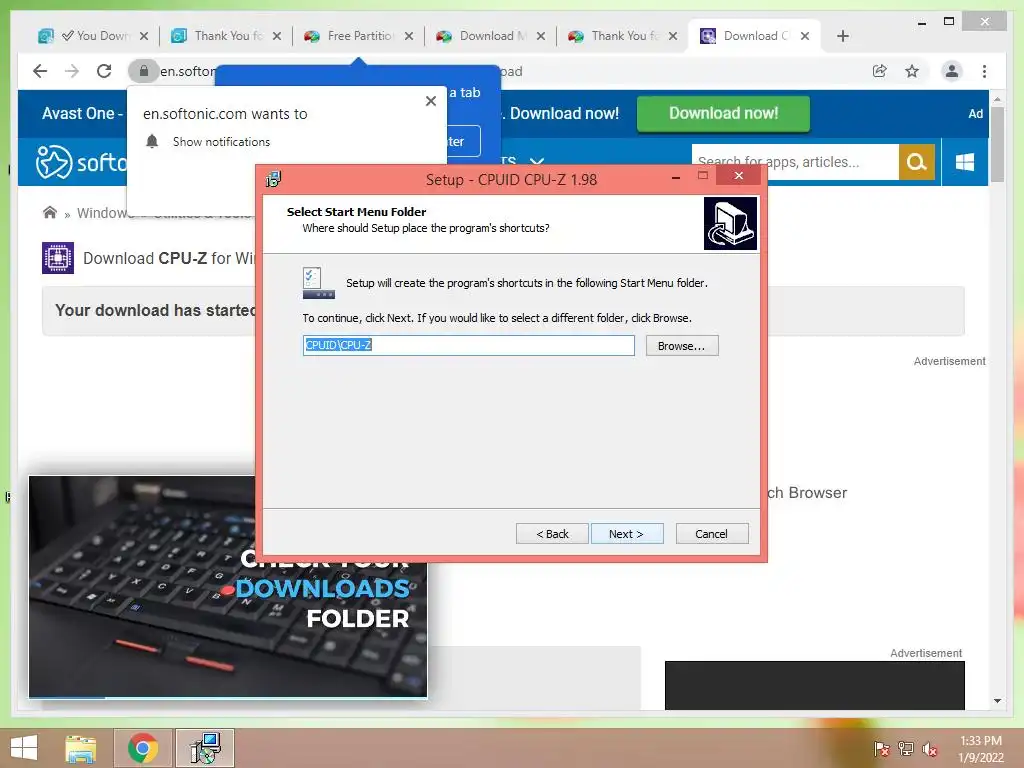This screenshot has height=768, width=1024.
Task: Click the home breadcrumb icon
Action: tap(50, 212)
